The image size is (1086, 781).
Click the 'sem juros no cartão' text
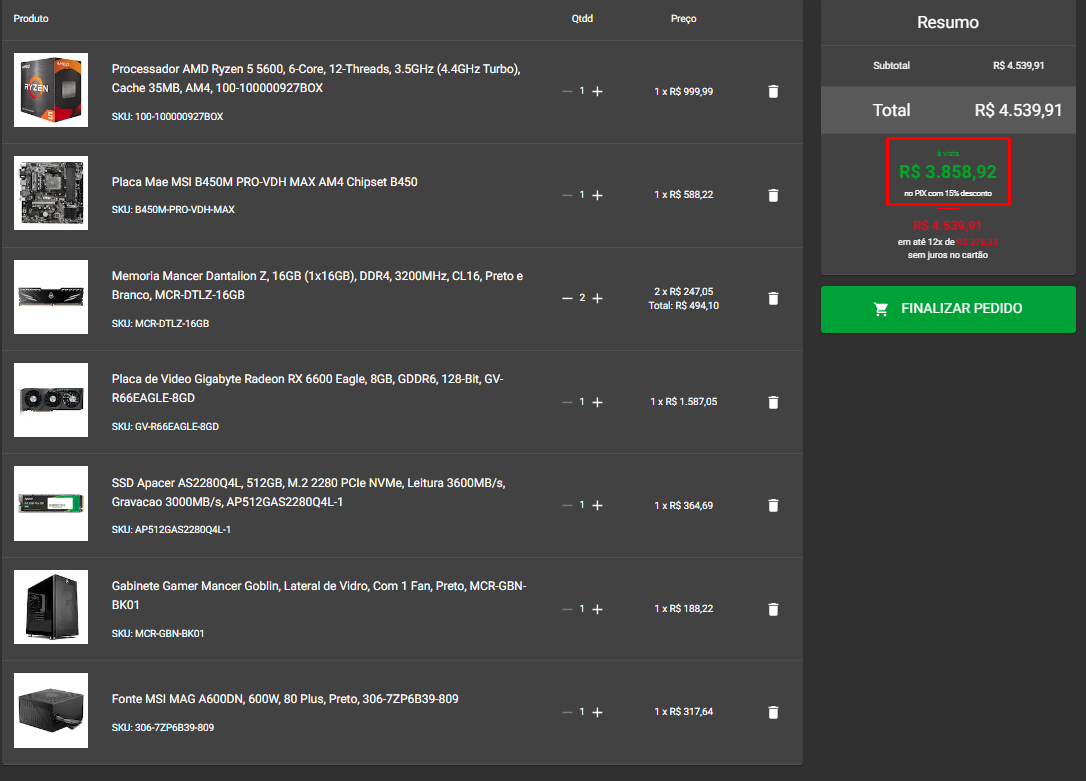(x=947, y=255)
